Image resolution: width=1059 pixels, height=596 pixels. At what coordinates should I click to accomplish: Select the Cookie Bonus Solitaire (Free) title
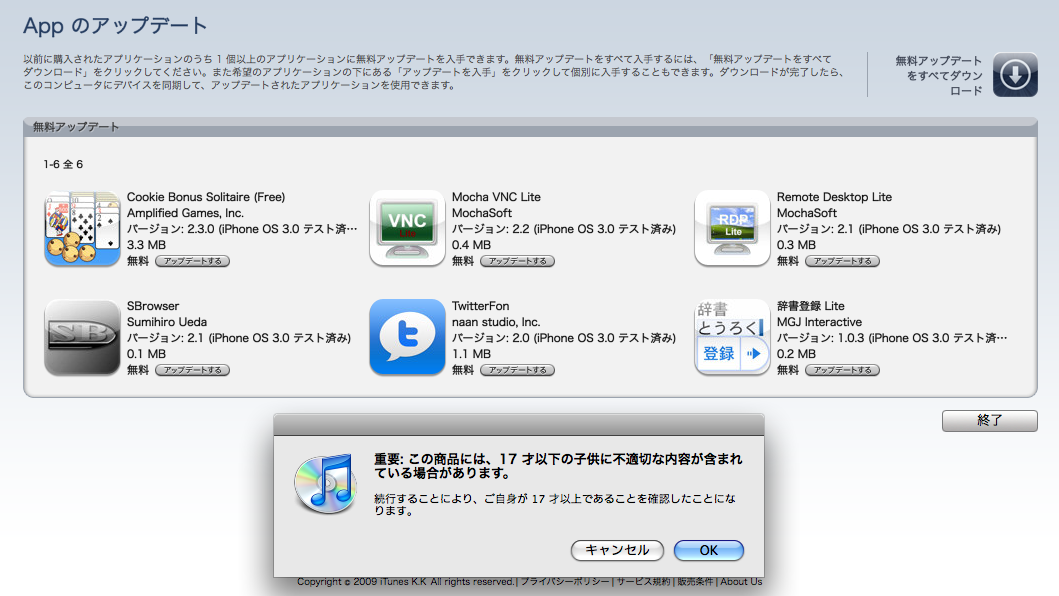(x=206, y=197)
